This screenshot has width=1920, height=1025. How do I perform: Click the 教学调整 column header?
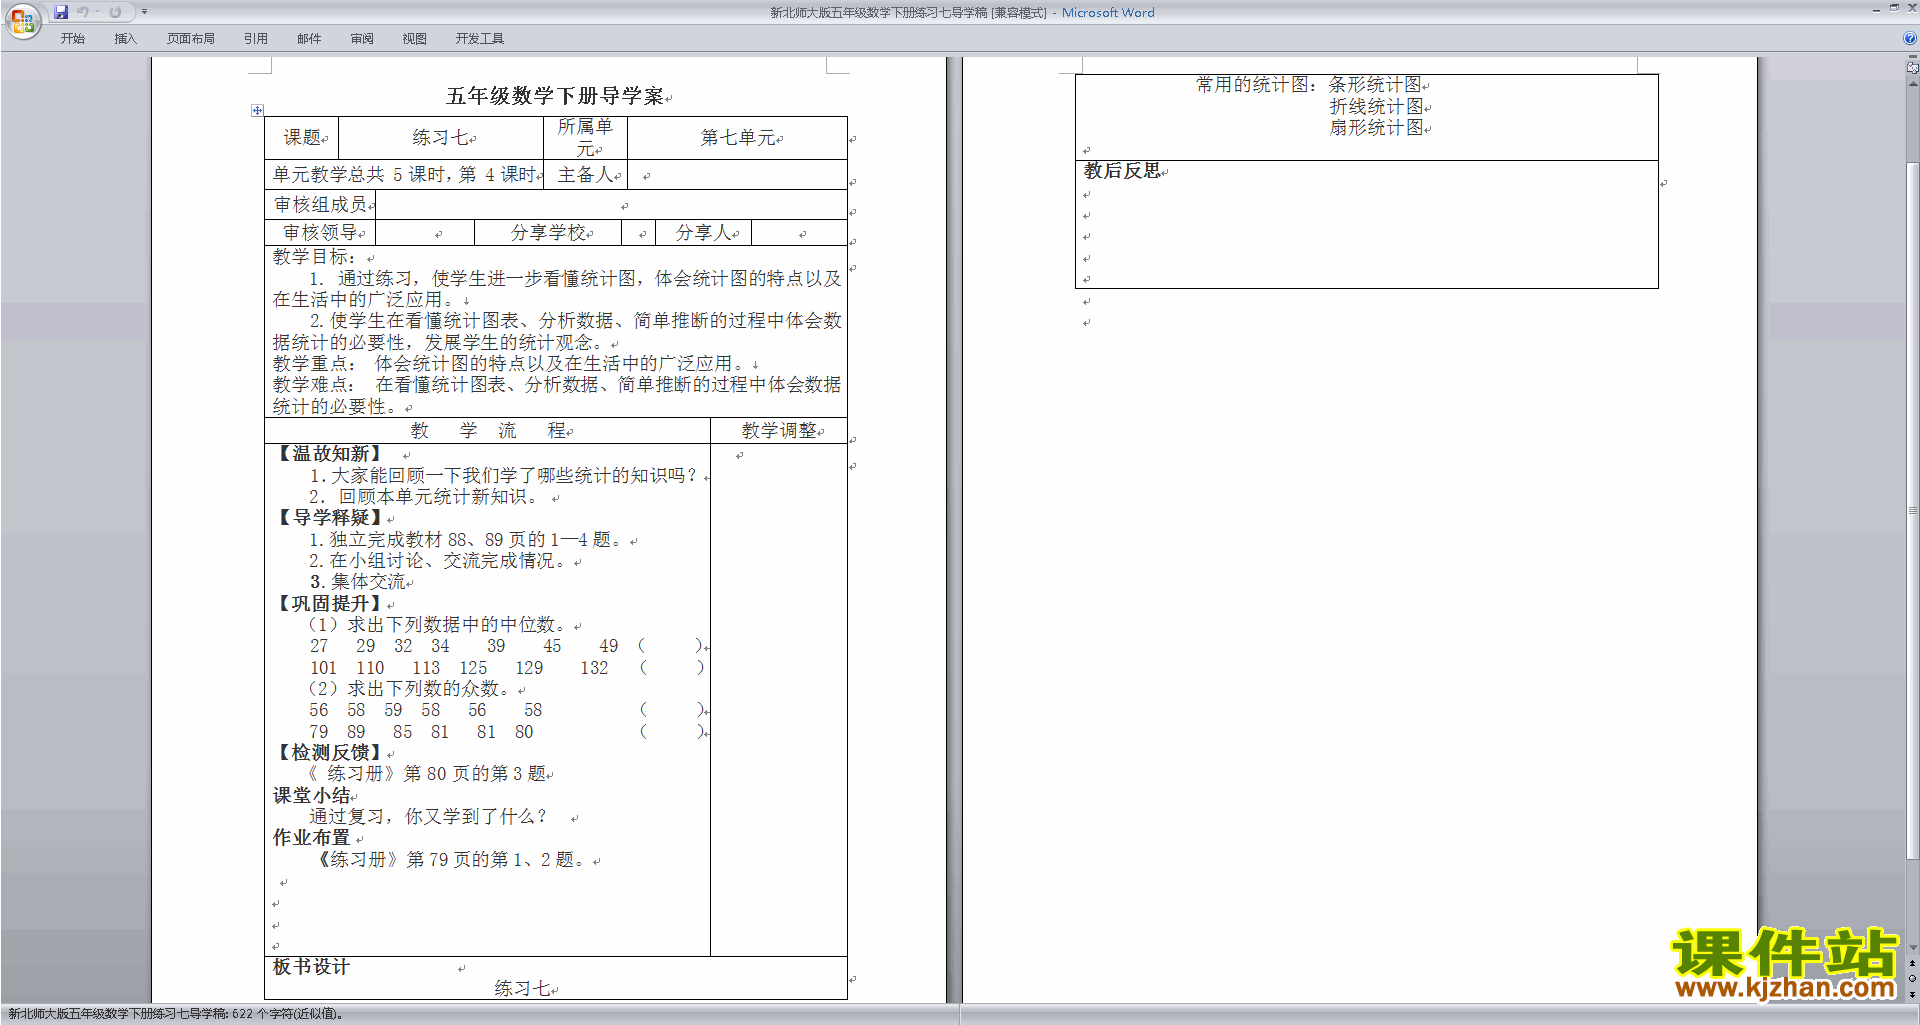click(779, 431)
